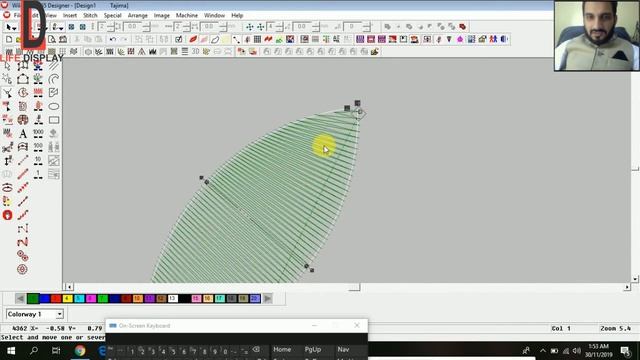Pick the dark green color swatch
Image resolution: width=640 pixels, height=360 pixels.
coord(33,299)
